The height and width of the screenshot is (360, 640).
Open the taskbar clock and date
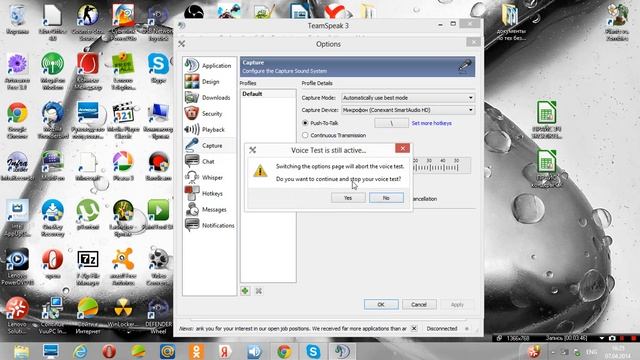click(x=618, y=352)
